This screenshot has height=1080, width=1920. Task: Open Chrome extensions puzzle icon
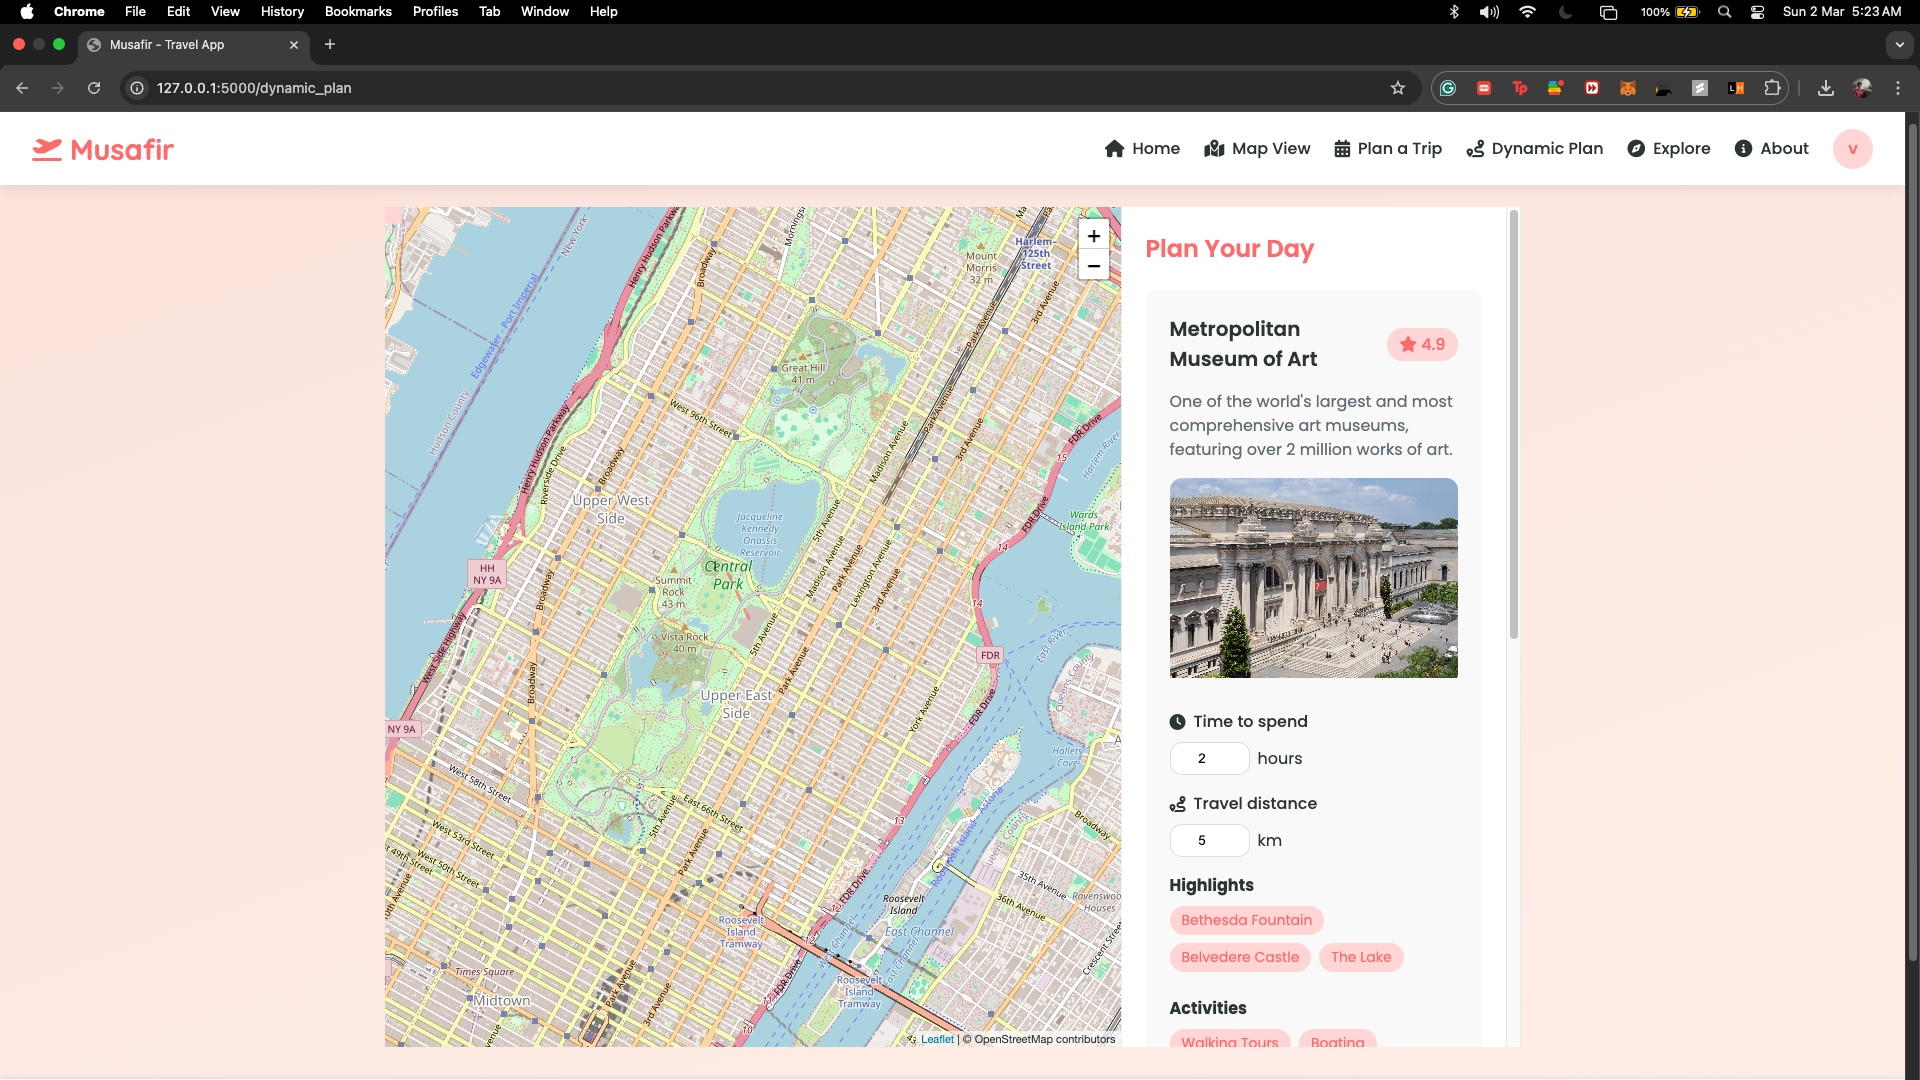pyautogui.click(x=1772, y=88)
